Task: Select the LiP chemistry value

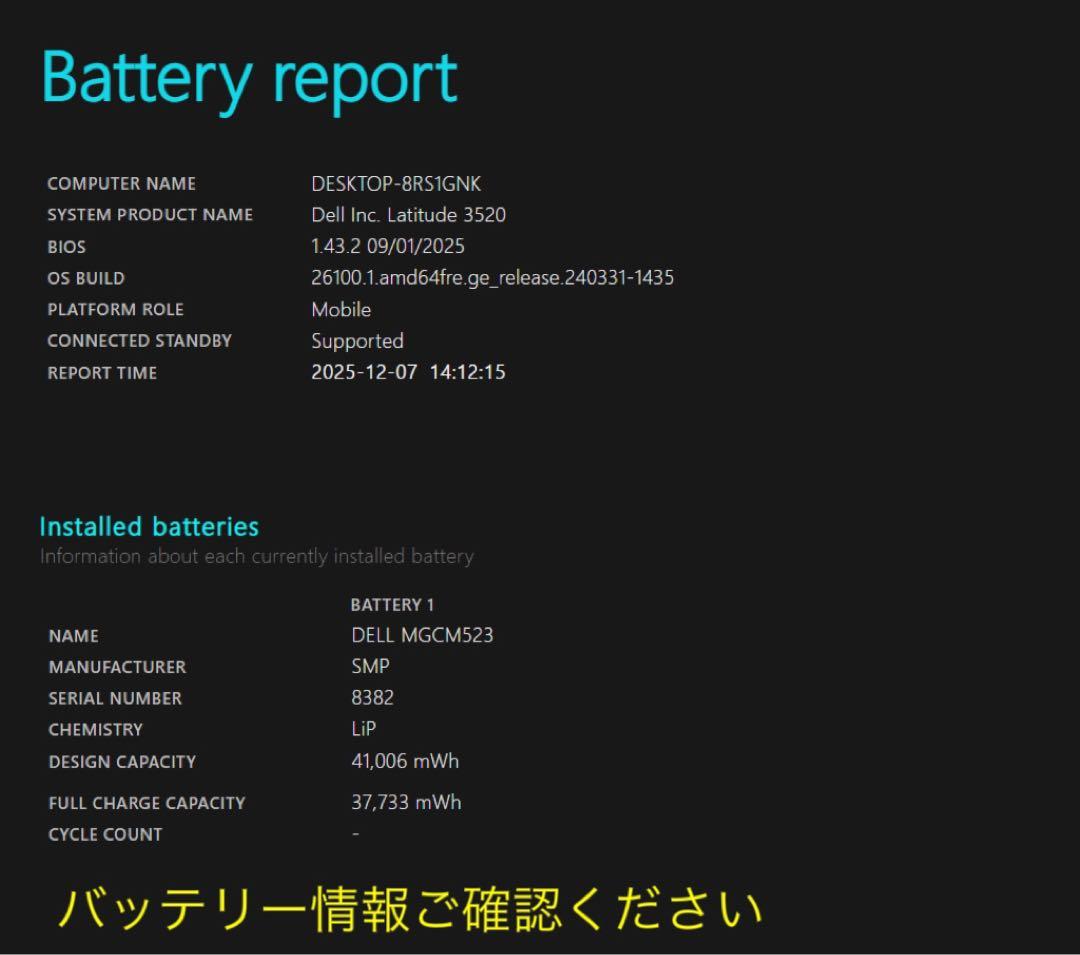Action: click(x=362, y=729)
